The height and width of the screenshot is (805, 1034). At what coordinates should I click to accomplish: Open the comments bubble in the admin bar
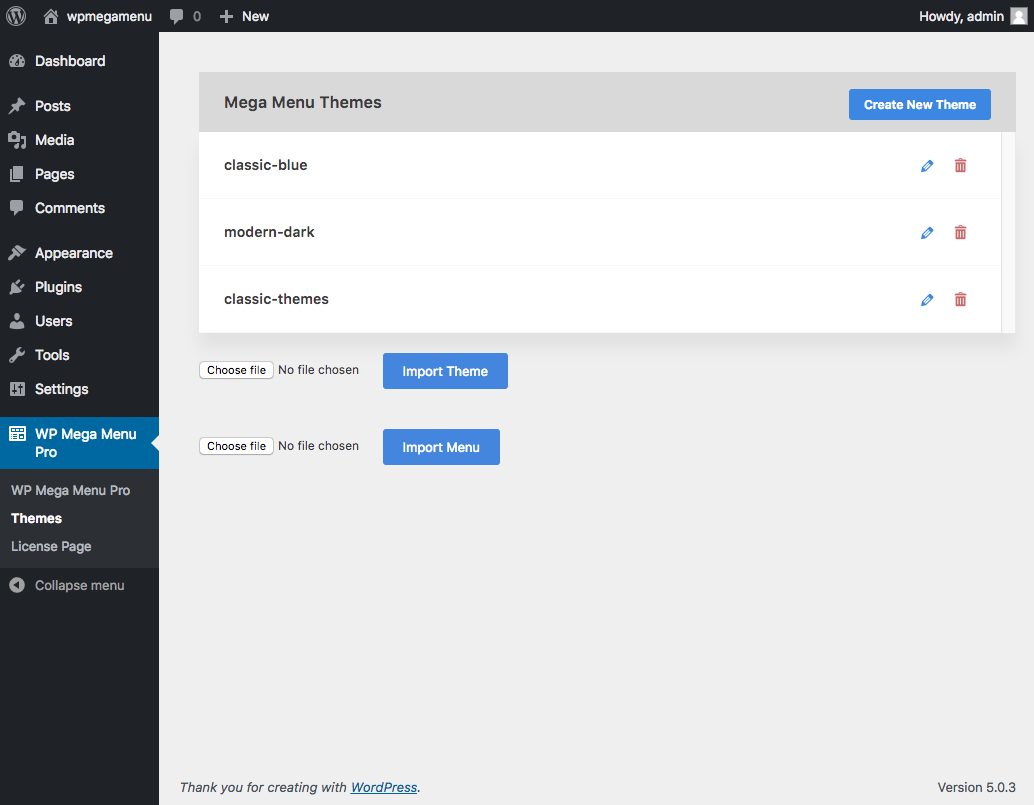click(176, 16)
